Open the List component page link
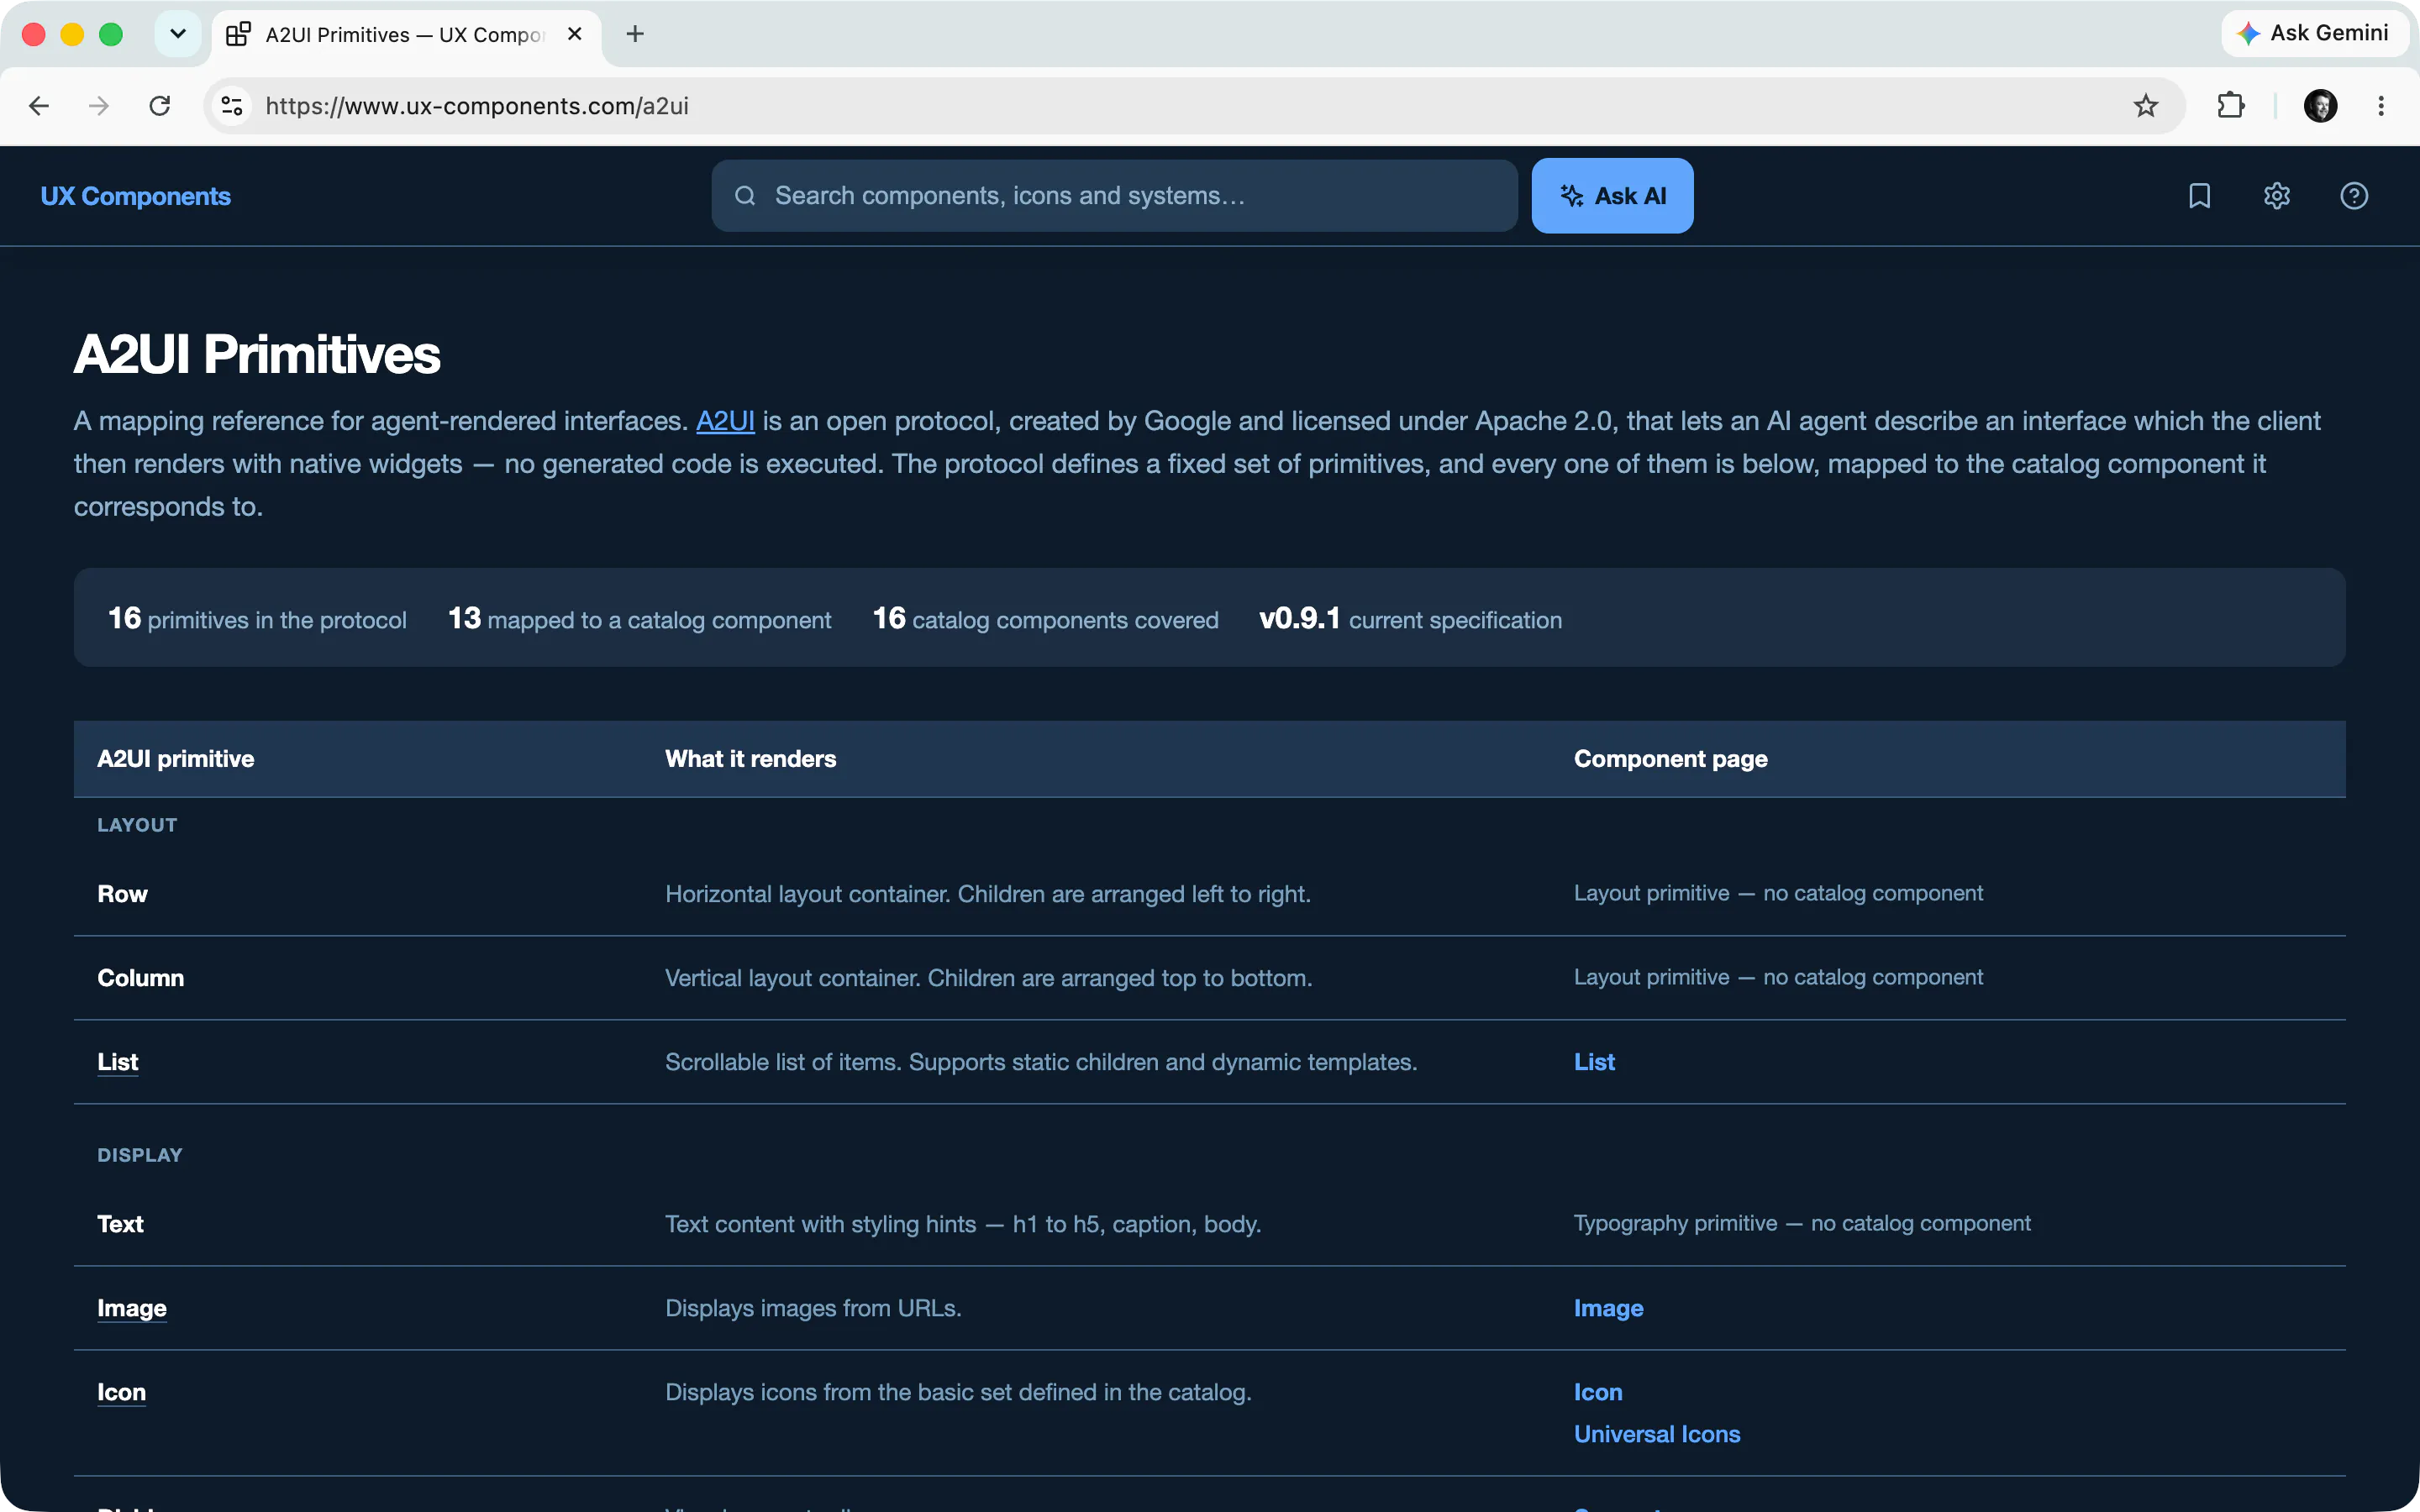The height and width of the screenshot is (1512, 2420). [1594, 1062]
